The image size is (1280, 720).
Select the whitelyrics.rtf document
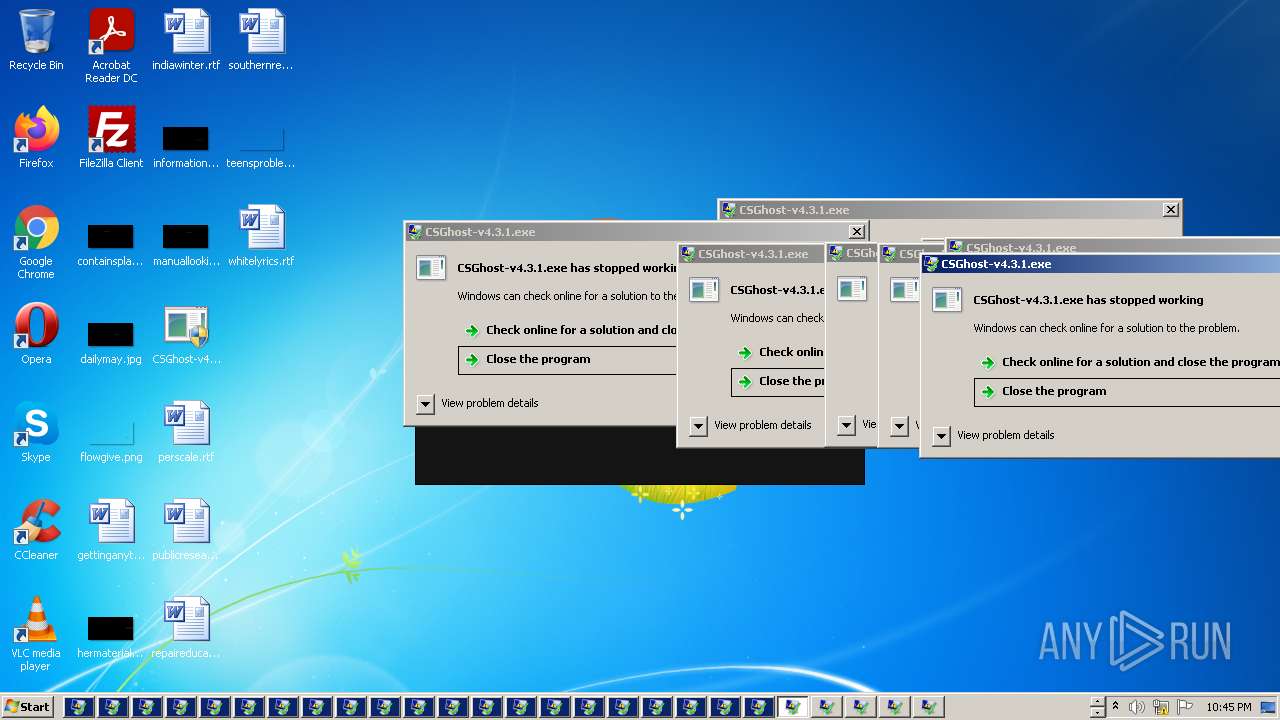(261, 236)
